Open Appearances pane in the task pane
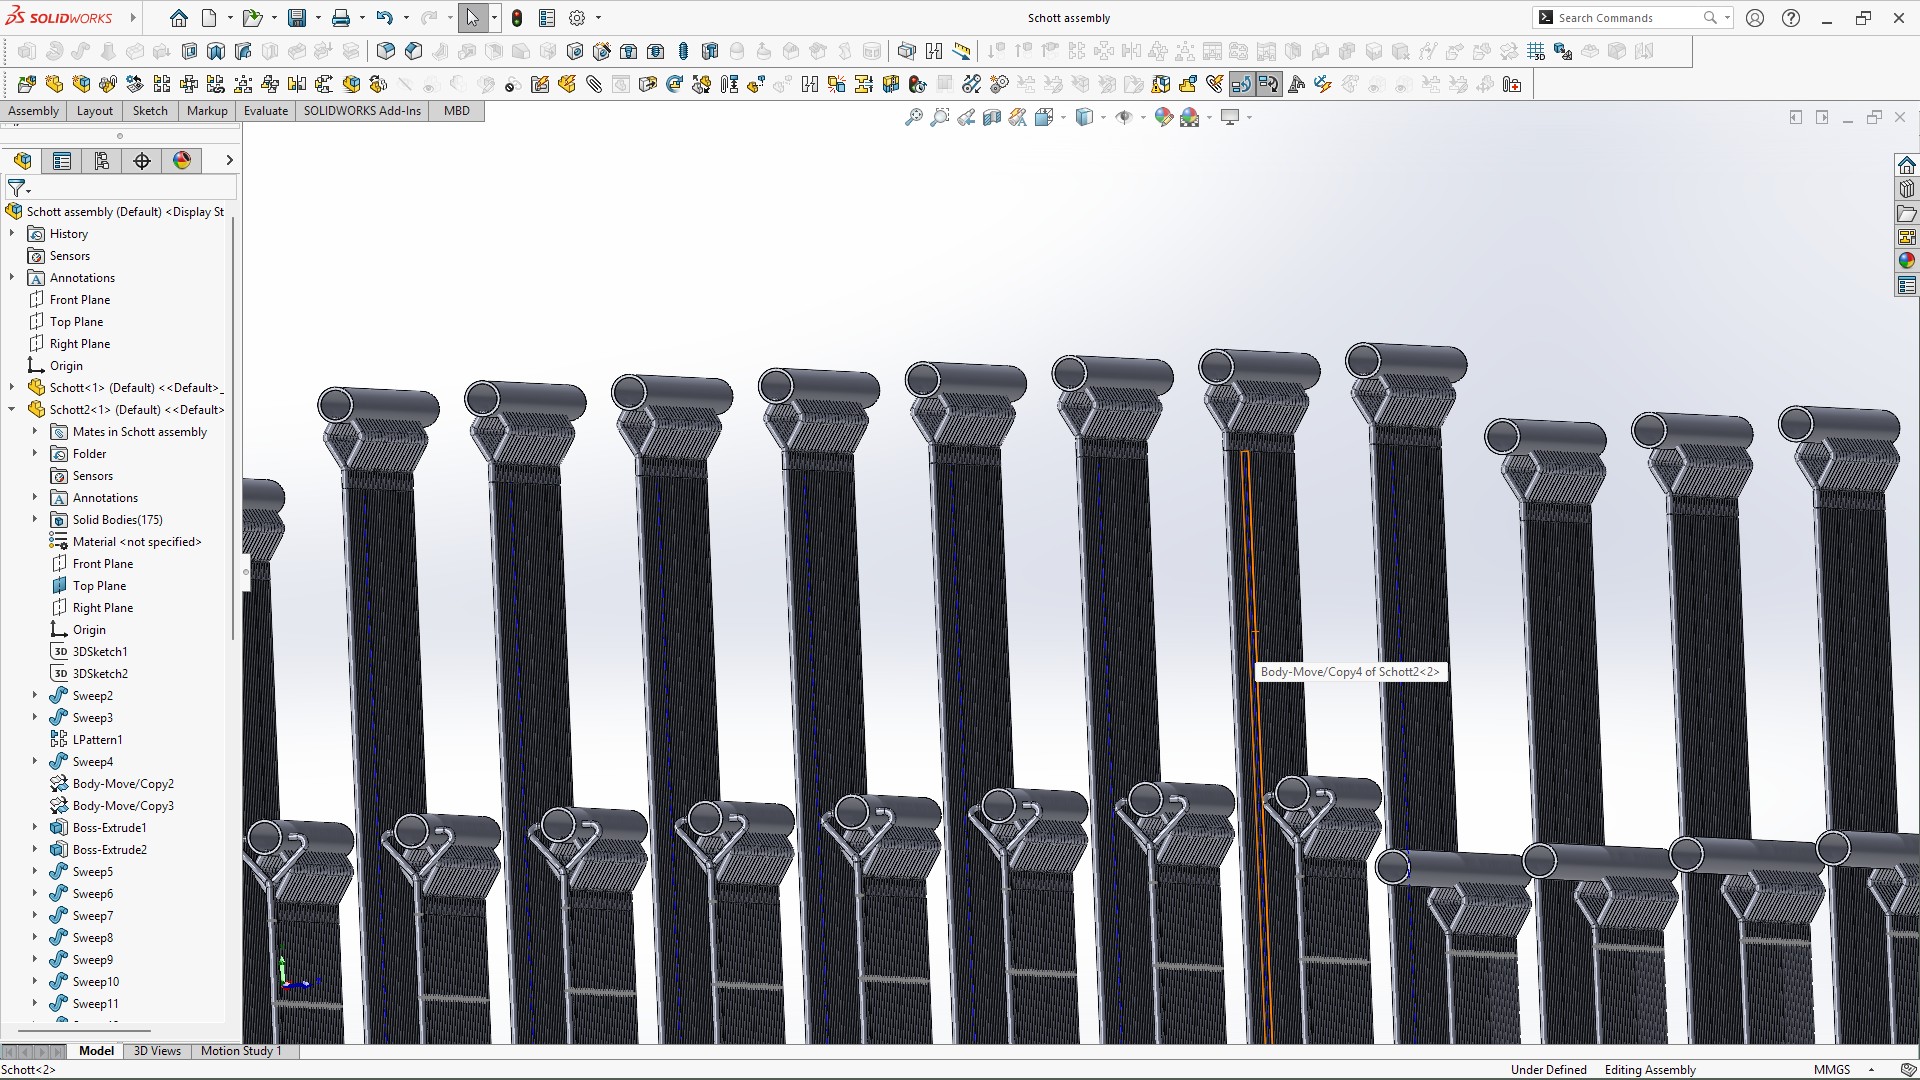The width and height of the screenshot is (1920, 1080). point(1906,261)
